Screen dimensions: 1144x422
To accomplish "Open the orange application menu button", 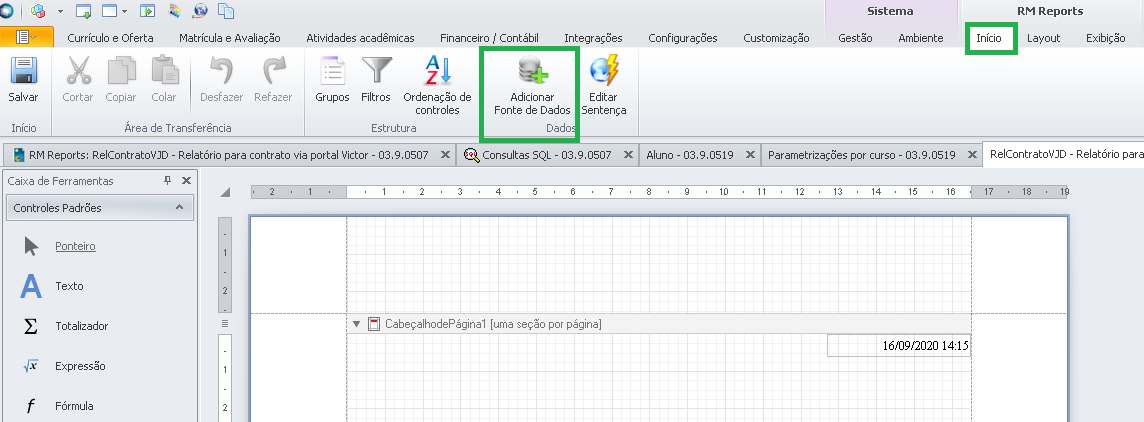I will (27, 37).
